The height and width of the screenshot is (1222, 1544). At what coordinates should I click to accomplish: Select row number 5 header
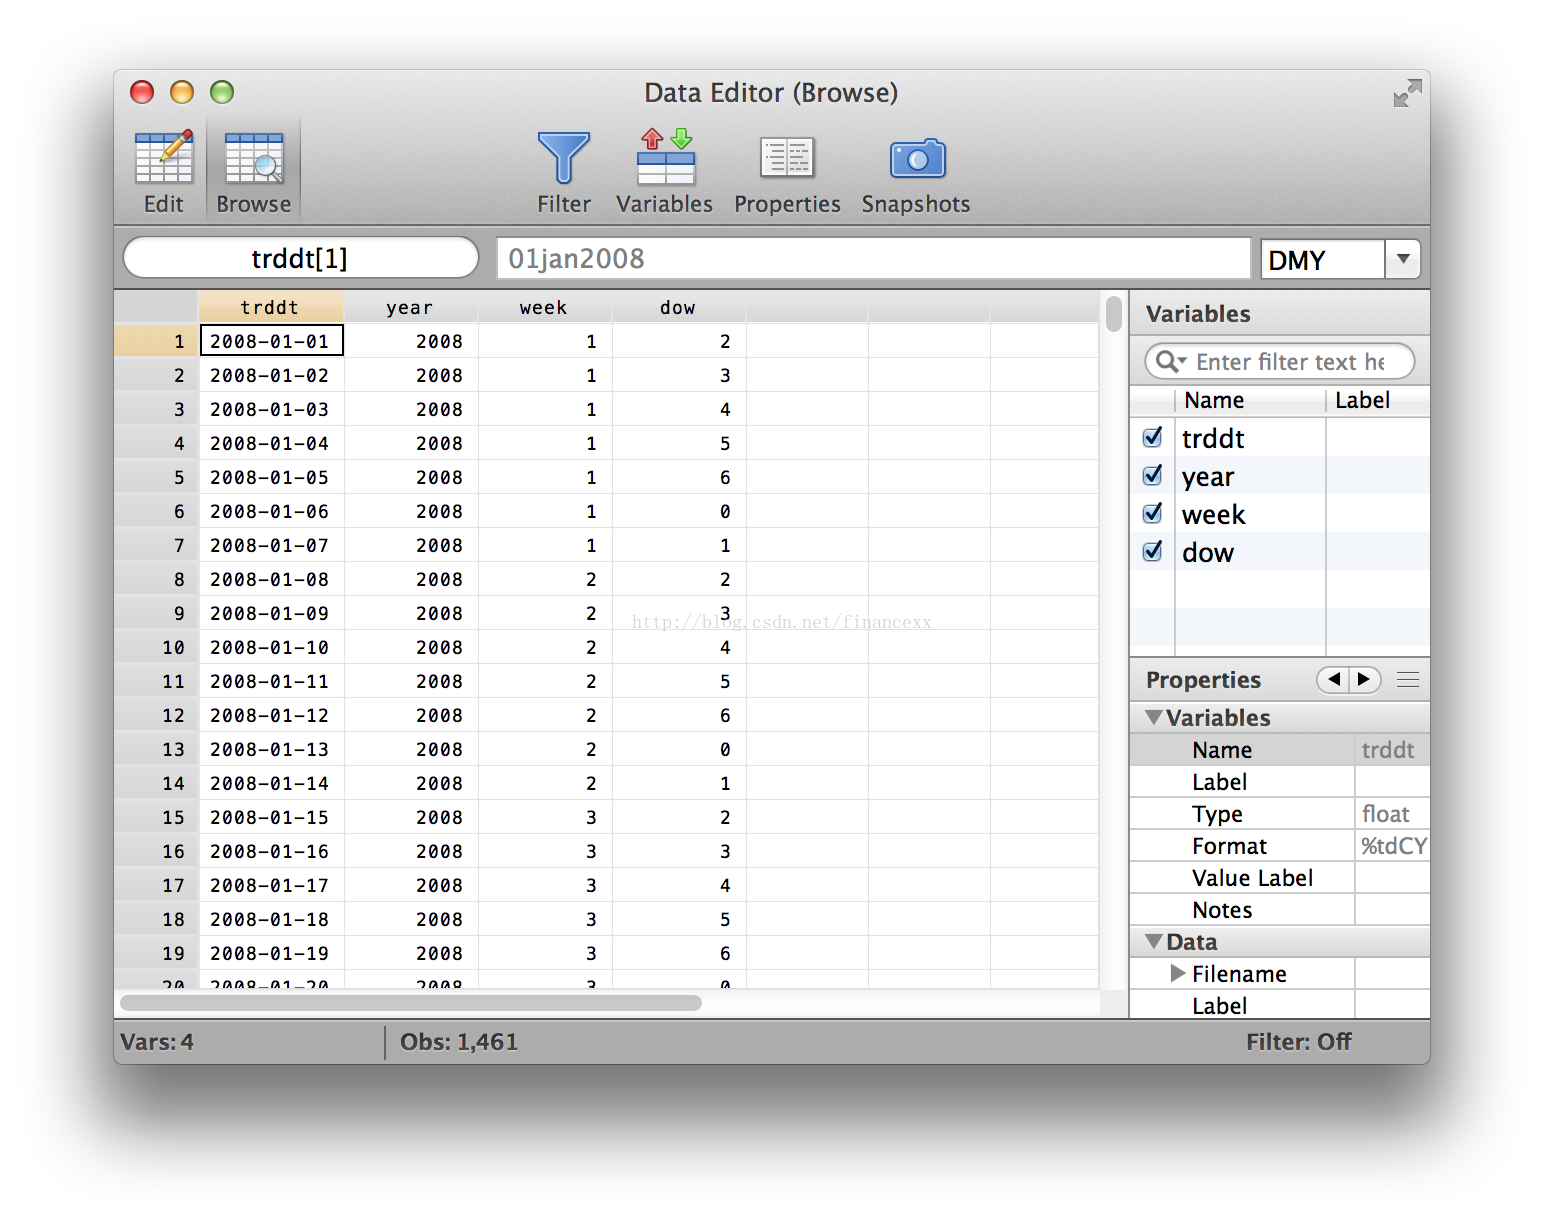tap(157, 477)
